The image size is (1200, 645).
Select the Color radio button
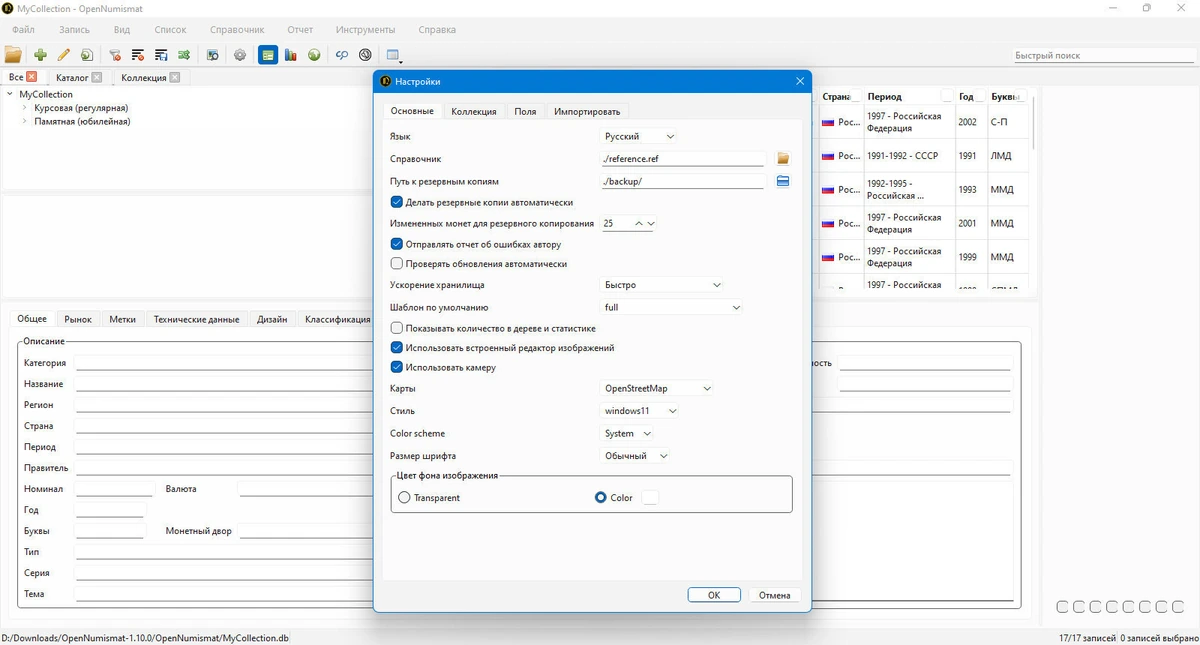(601, 497)
